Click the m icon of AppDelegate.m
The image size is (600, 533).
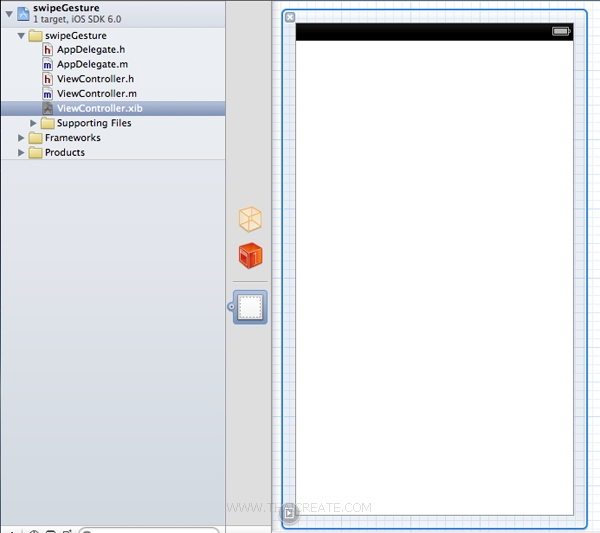pyautogui.click(x=47, y=64)
